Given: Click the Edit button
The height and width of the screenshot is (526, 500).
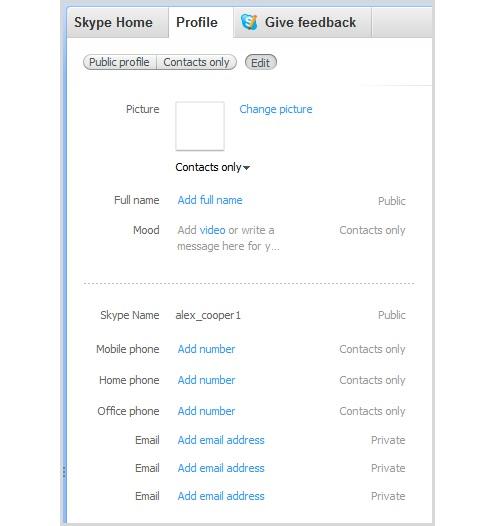Looking at the screenshot, I should point(261,63).
